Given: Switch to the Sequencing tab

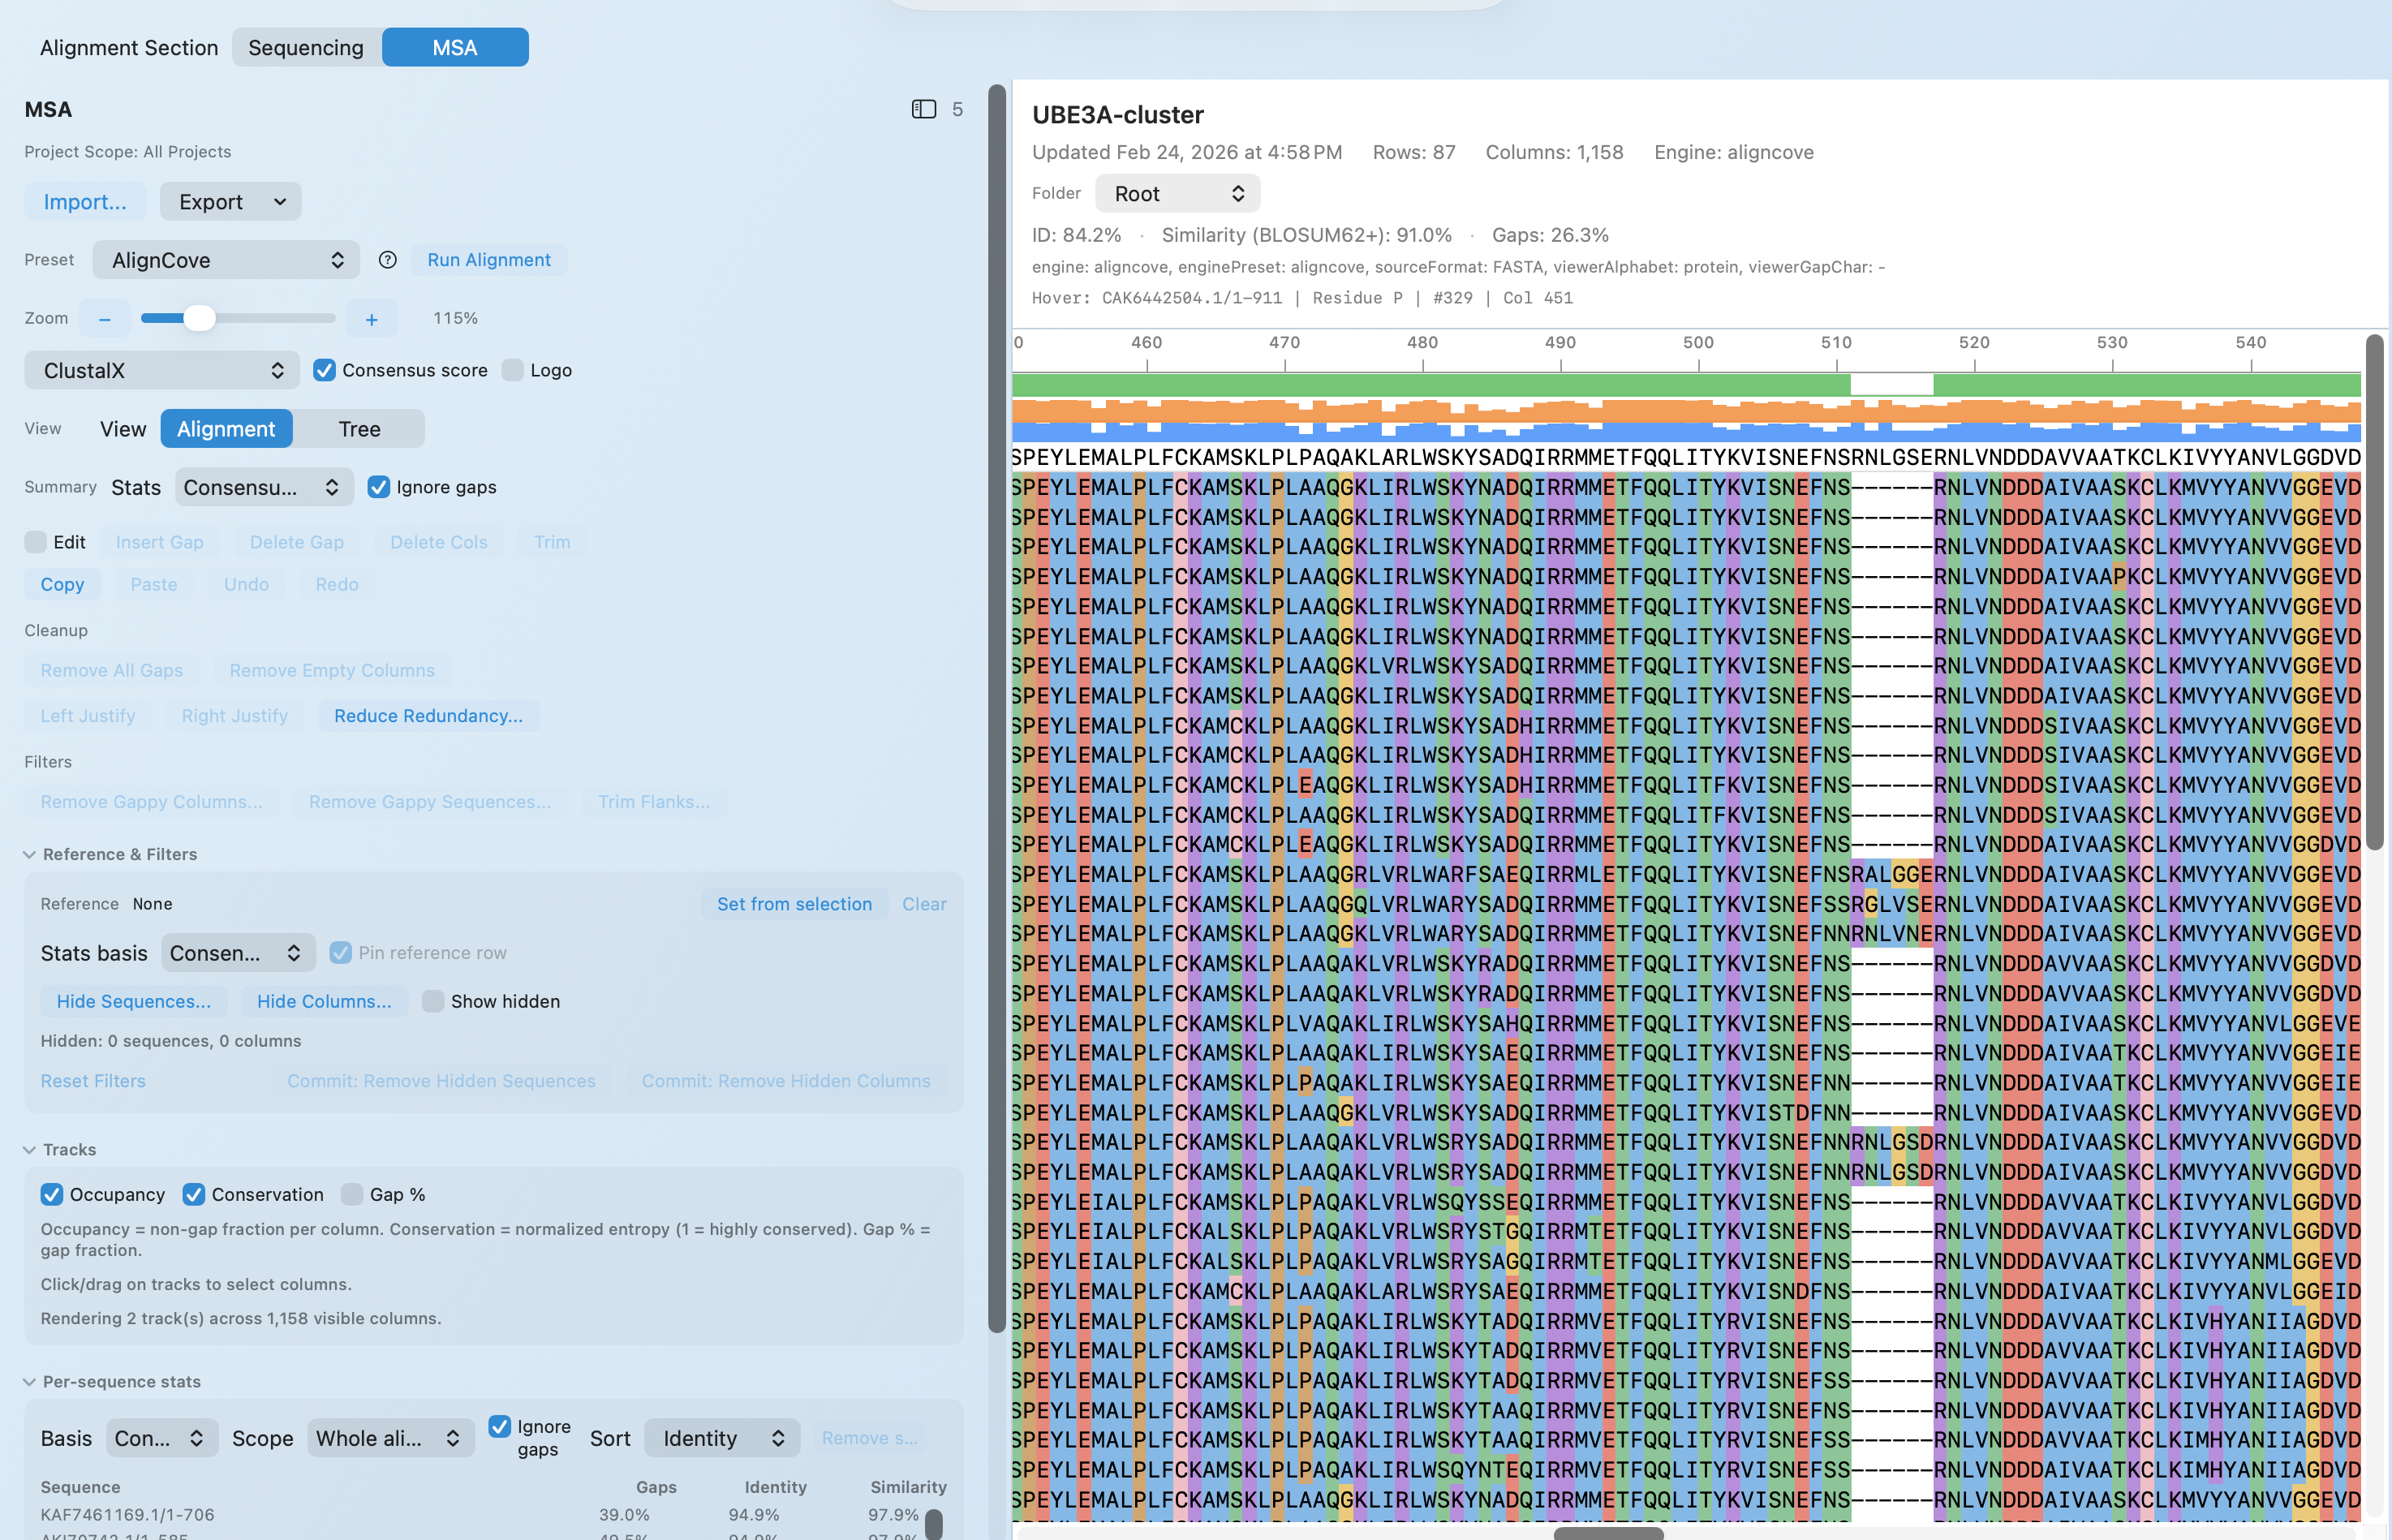Looking at the screenshot, I should click(305, 47).
